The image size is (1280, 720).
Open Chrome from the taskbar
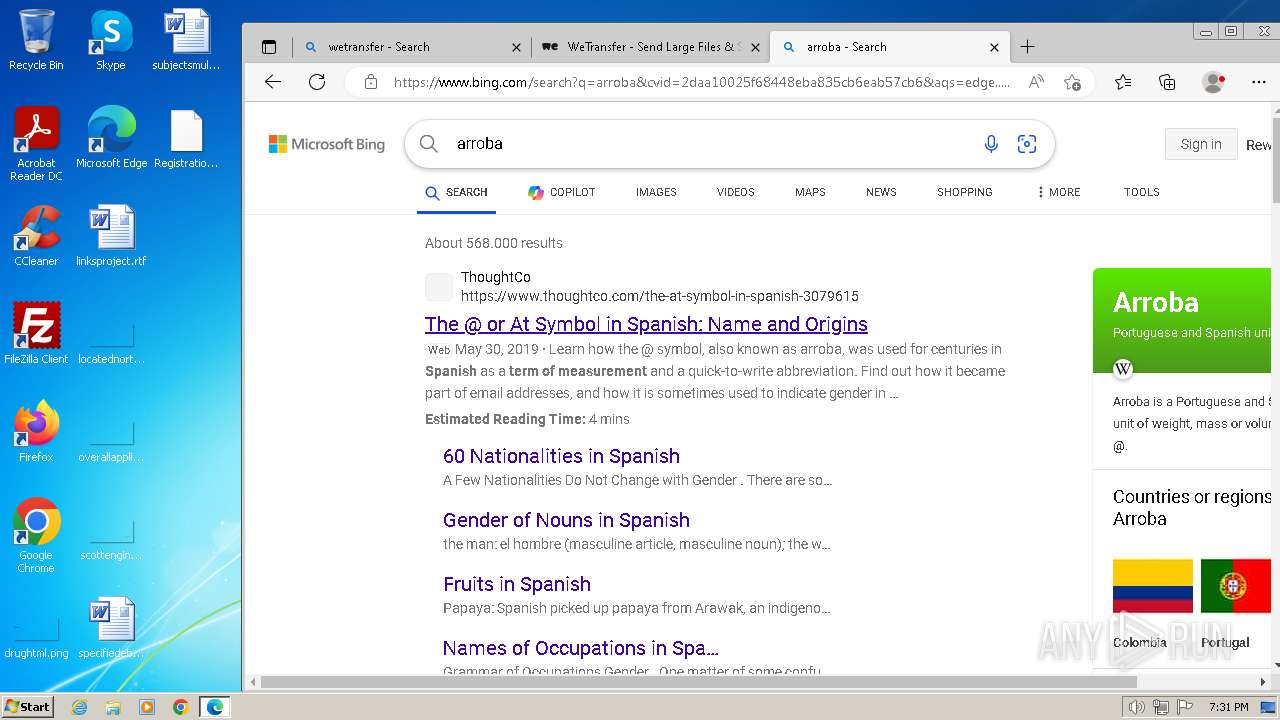coord(180,707)
